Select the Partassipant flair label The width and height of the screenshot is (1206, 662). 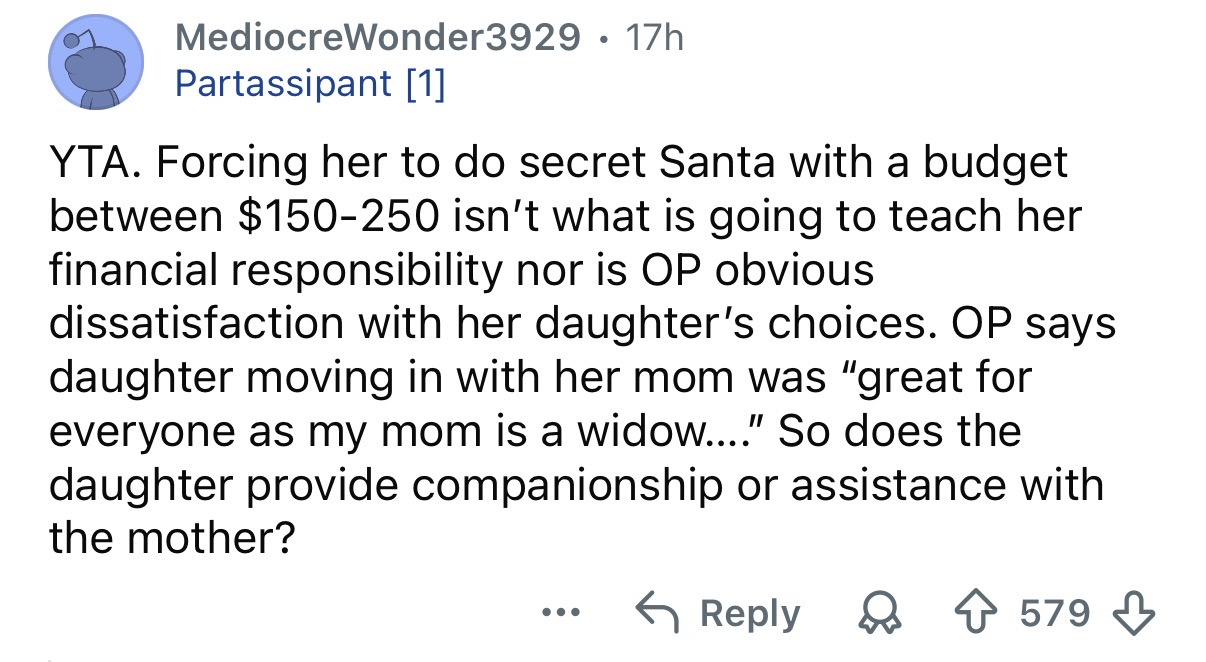[282, 84]
